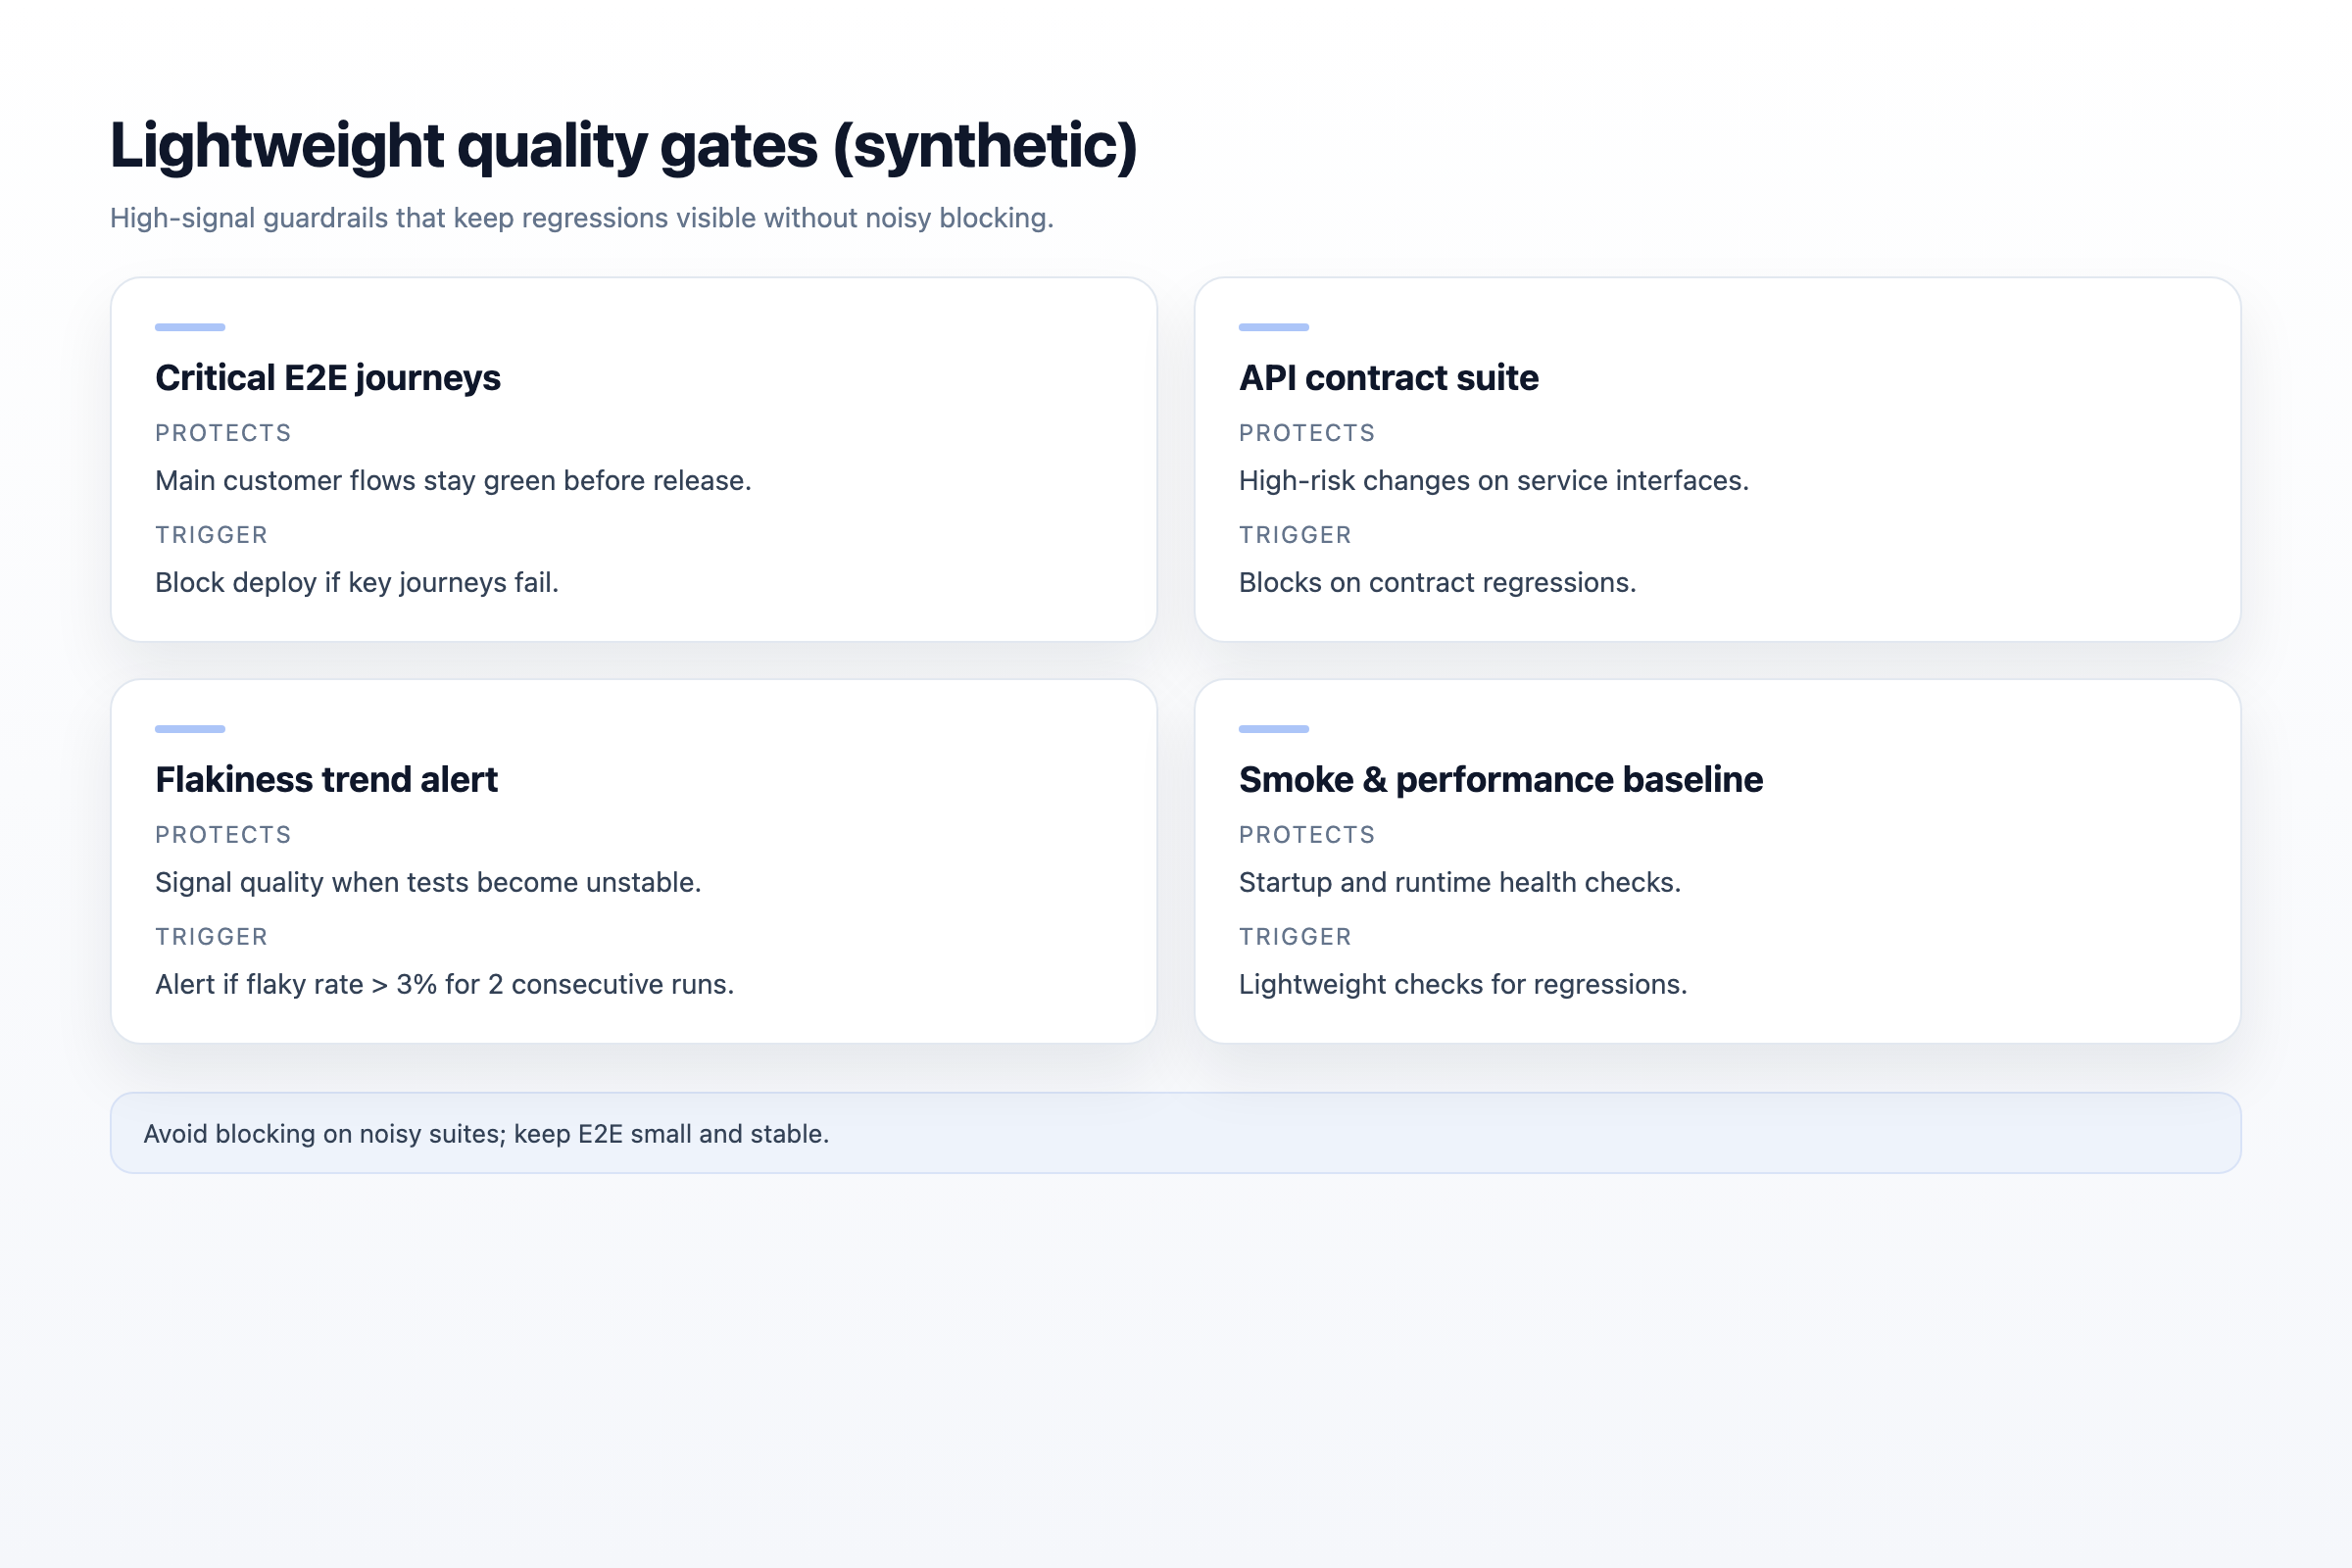The width and height of the screenshot is (2352, 1568).
Task: Click the text Blocks on contract regressions
Action: [x=1437, y=581]
